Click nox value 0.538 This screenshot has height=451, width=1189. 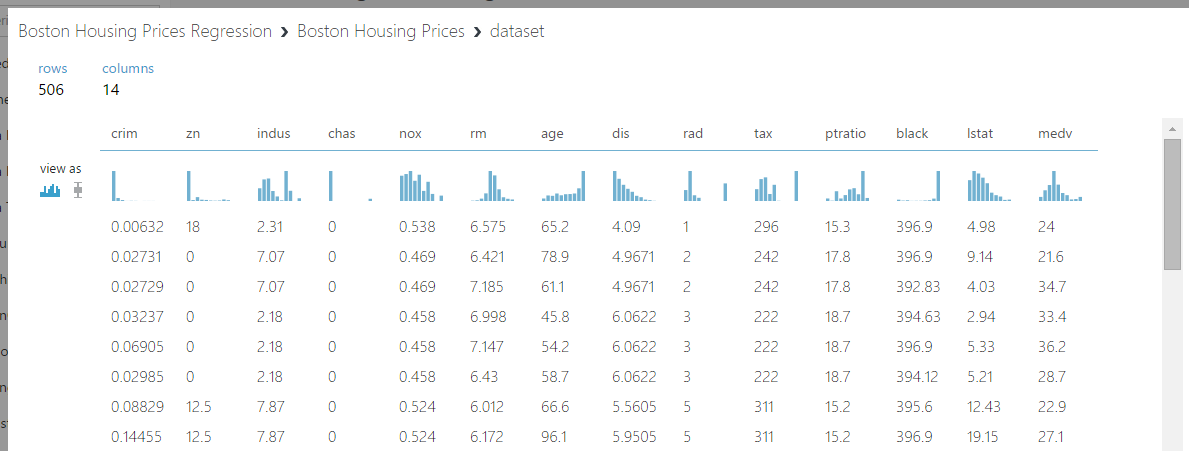click(417, 227)
